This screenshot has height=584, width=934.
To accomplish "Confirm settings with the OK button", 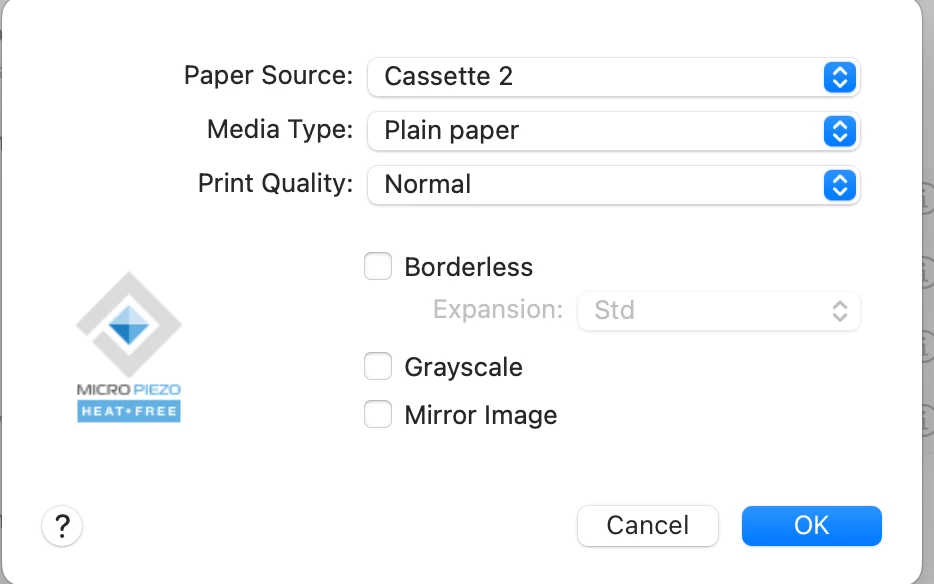I will (x=811, y=525).
